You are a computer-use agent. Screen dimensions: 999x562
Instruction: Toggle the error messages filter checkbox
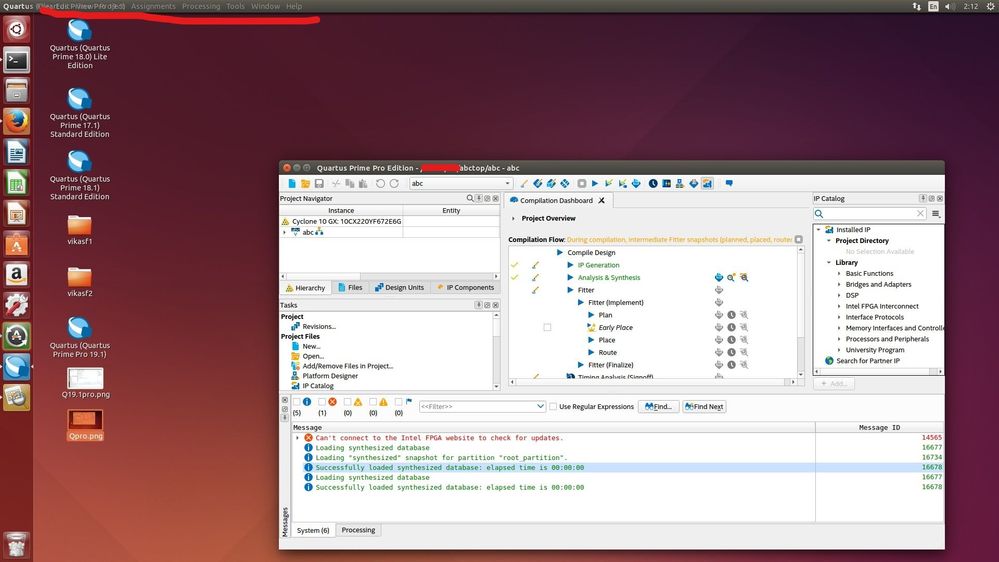click(321, 402)
